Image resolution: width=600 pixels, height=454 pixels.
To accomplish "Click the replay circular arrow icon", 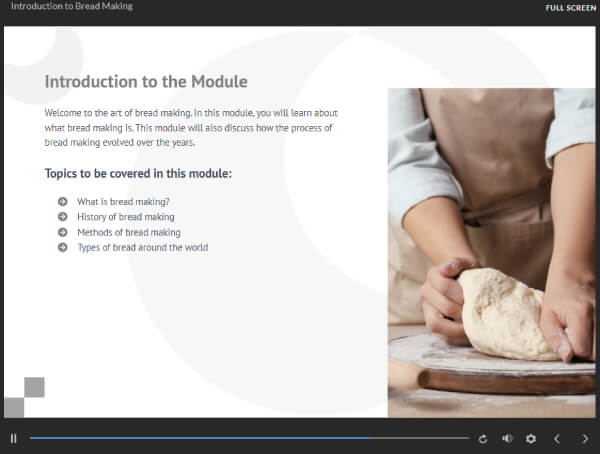I will click(x=483, y=439).
